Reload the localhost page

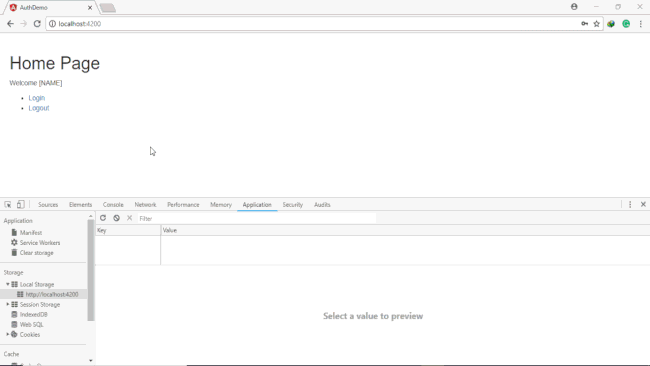click(x=37, y=24)
